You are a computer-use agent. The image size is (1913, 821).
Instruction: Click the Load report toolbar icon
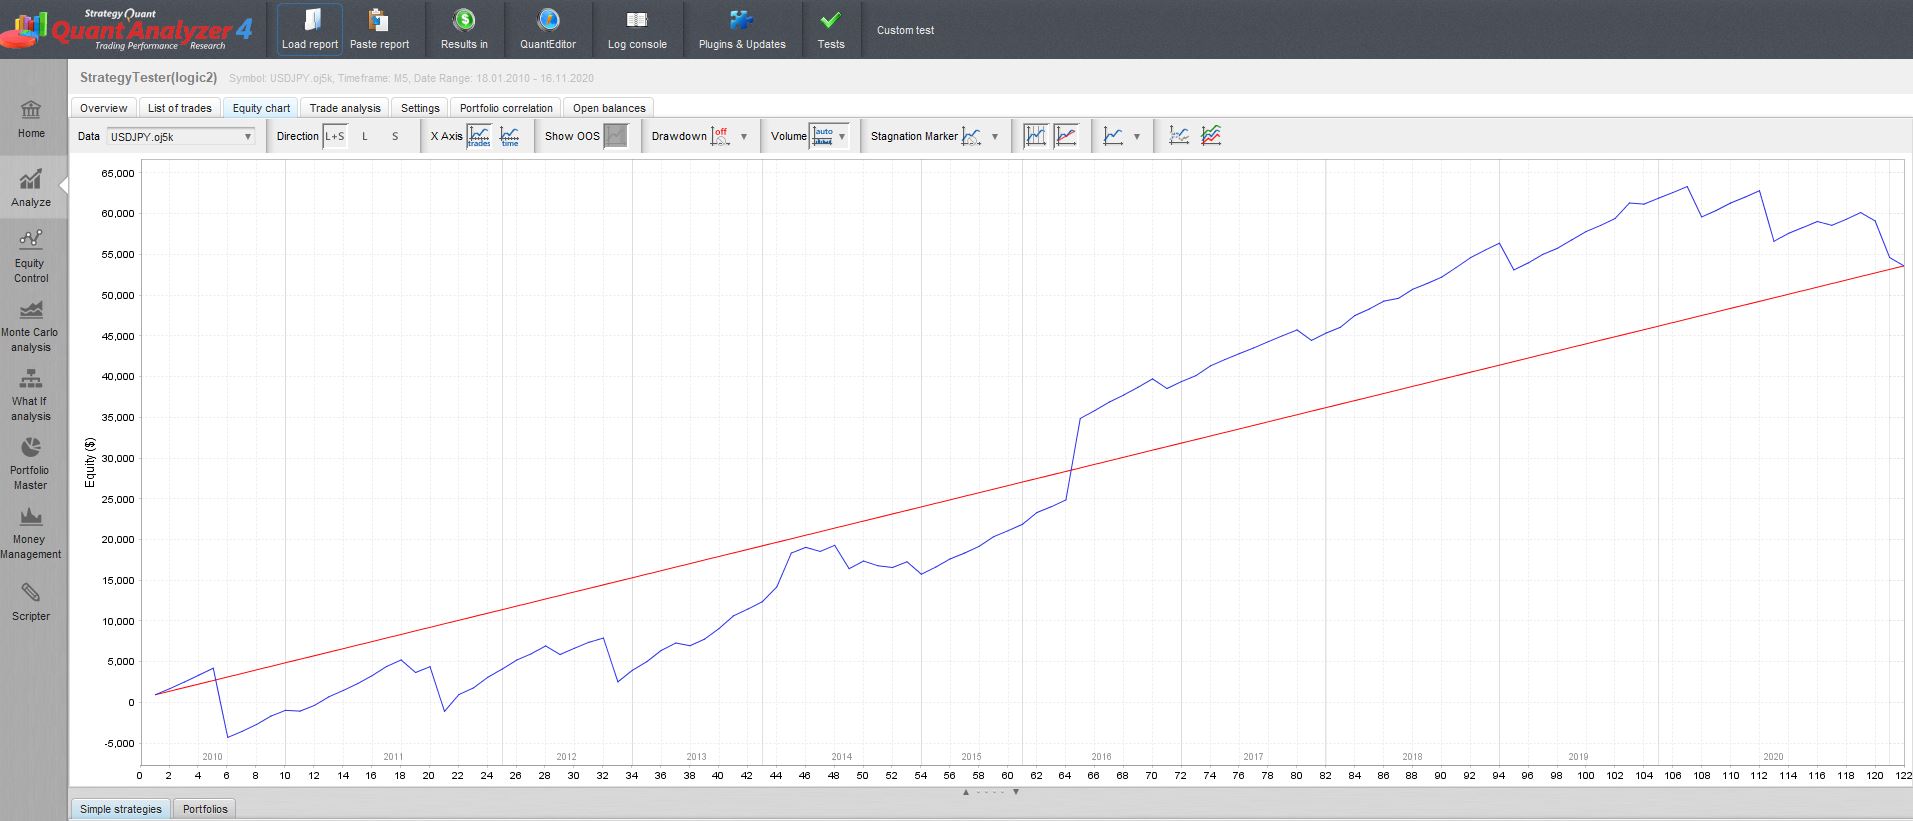[310, 29]
